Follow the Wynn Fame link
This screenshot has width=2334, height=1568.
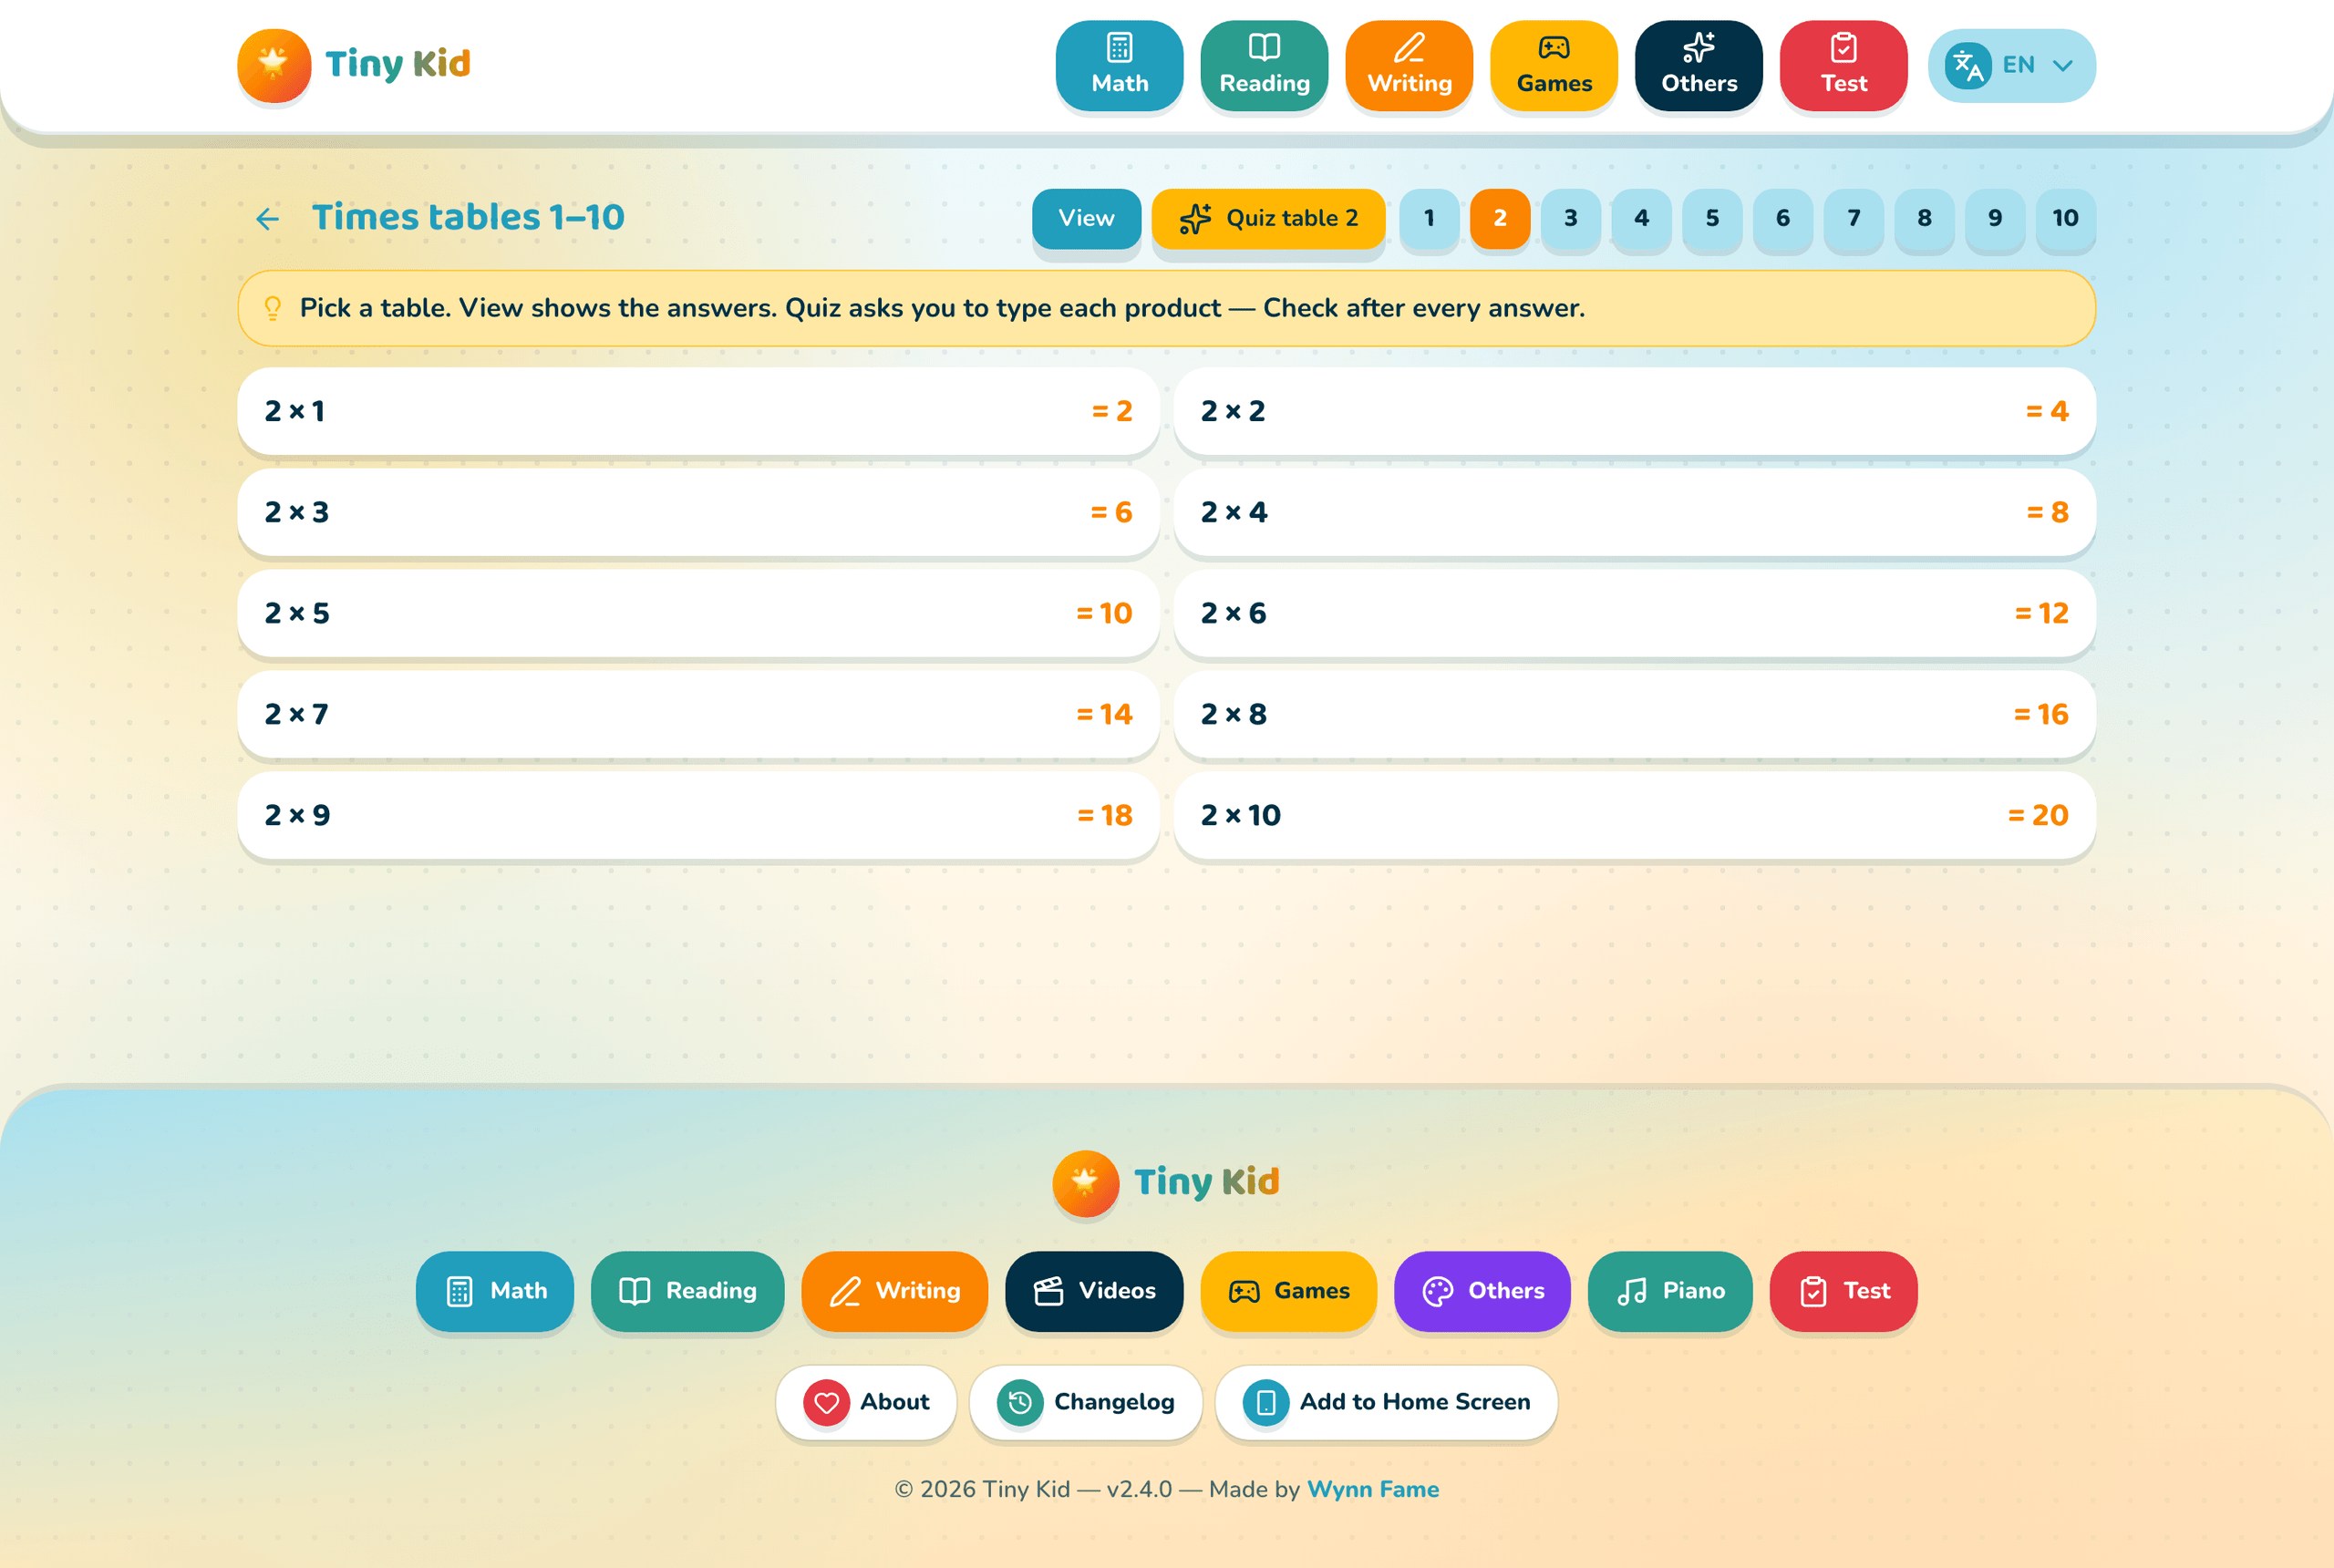1373,1489
